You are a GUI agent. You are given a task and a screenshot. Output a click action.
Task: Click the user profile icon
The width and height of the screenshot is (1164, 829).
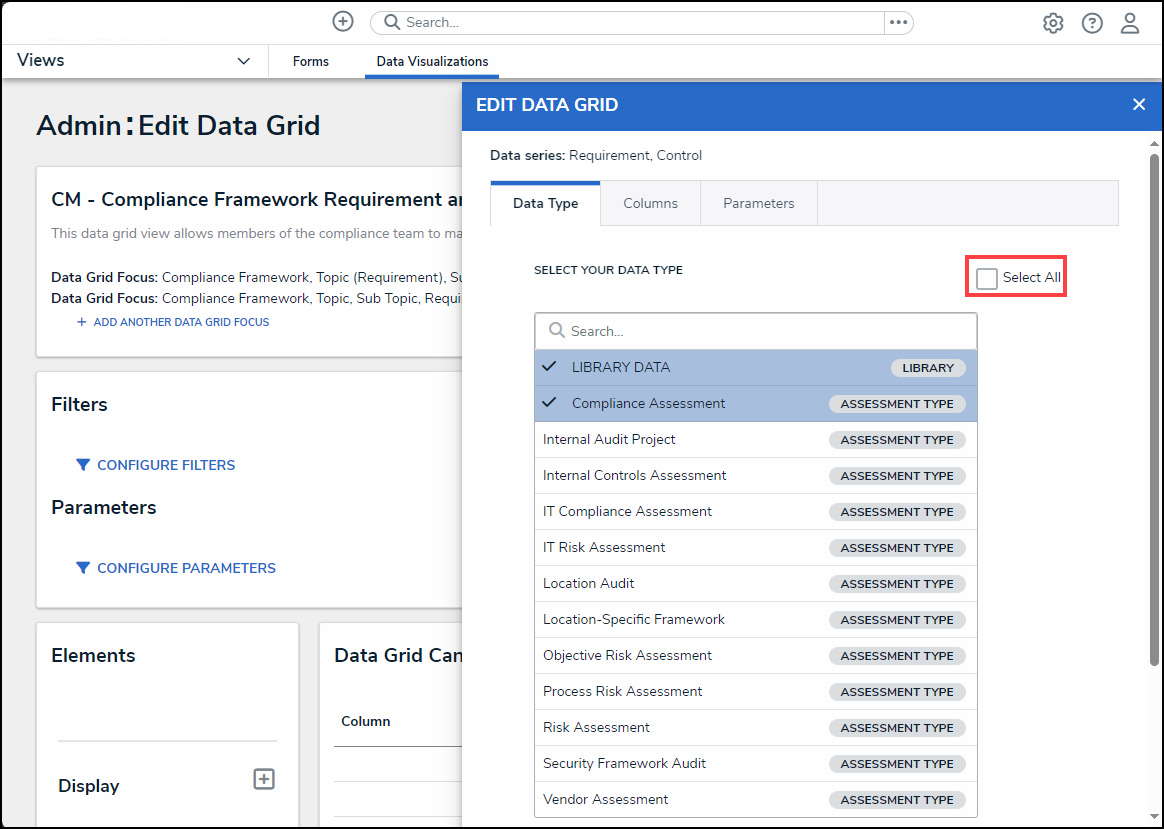coord(1130,23)
